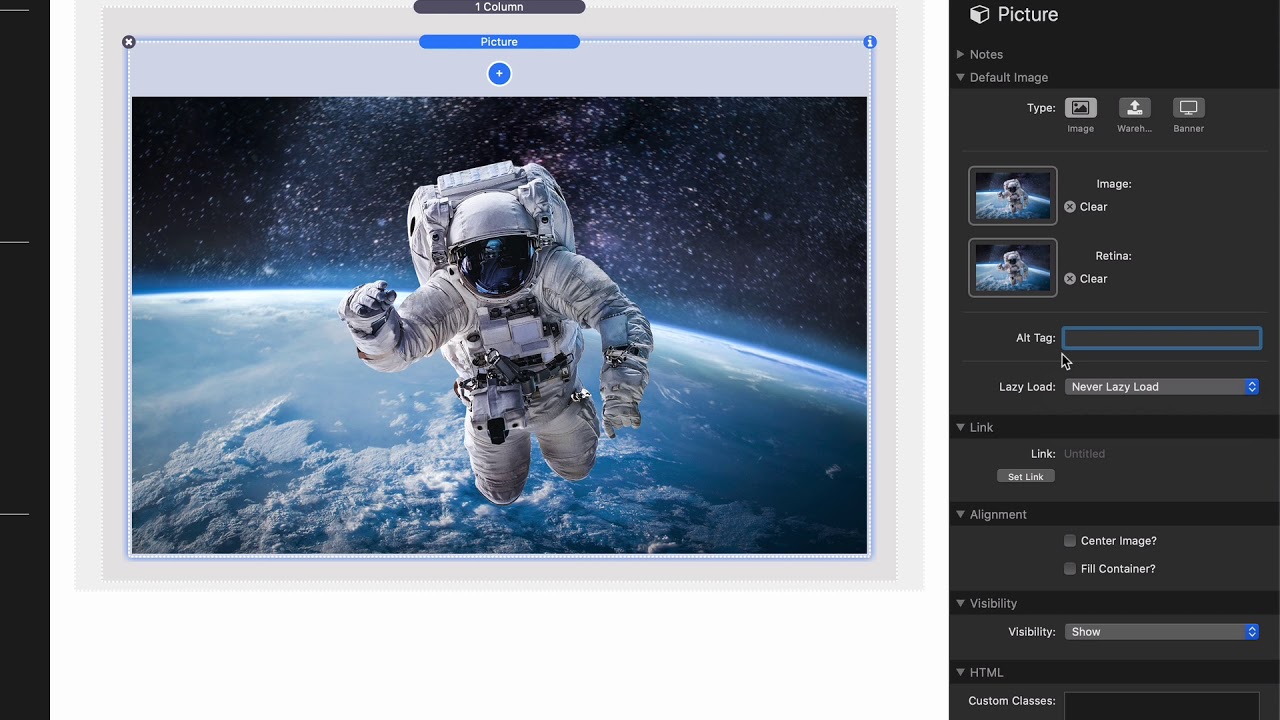Click the Picture cube icon in inspector header
This screenshot has width=1280, height=720.
[980, 14]
